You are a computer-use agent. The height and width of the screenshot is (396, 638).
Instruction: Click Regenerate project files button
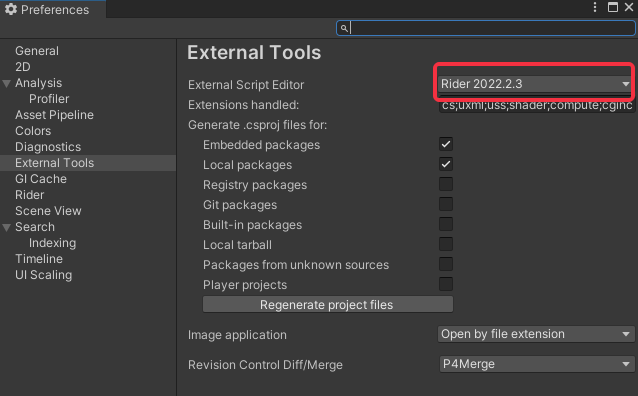coord(328,304)
